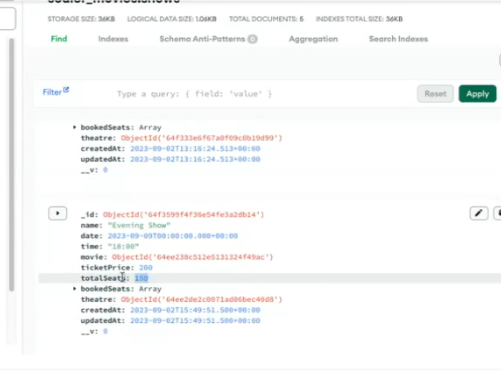Click the ticketPrice value 200

(x=146, y=267)
